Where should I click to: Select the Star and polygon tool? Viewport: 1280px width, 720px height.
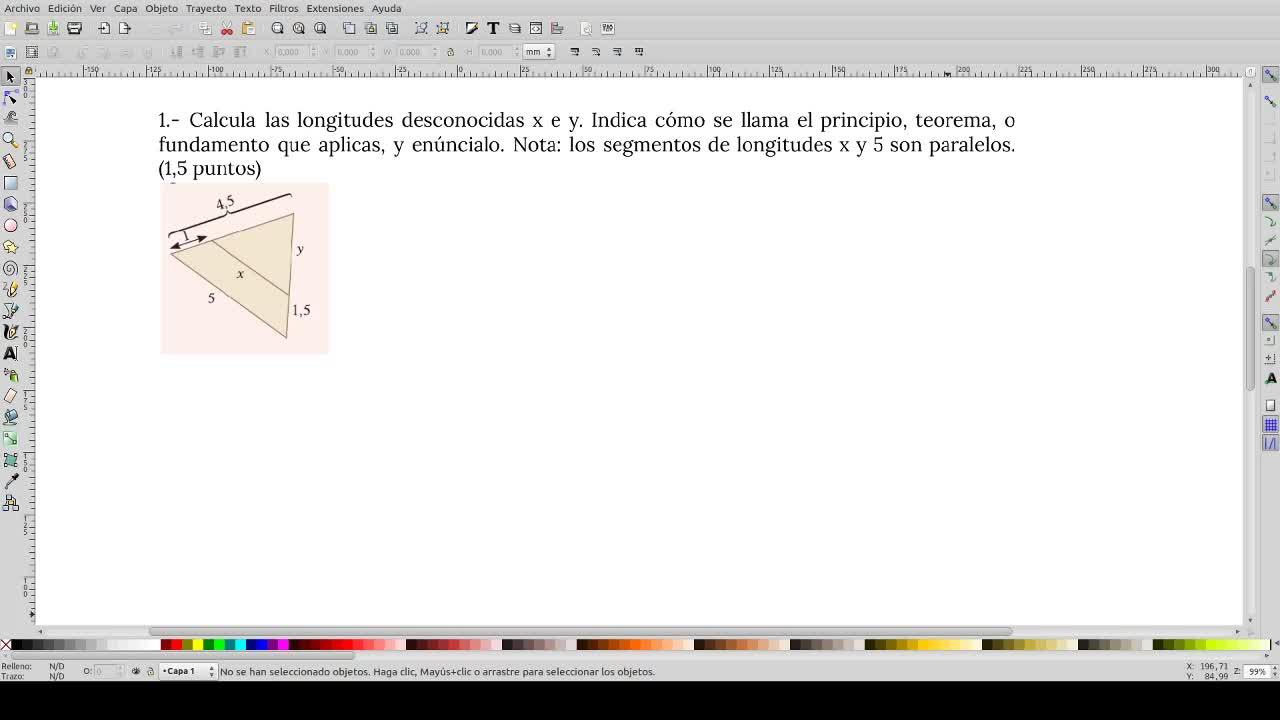pyautogui.click(x=11, y=247)
